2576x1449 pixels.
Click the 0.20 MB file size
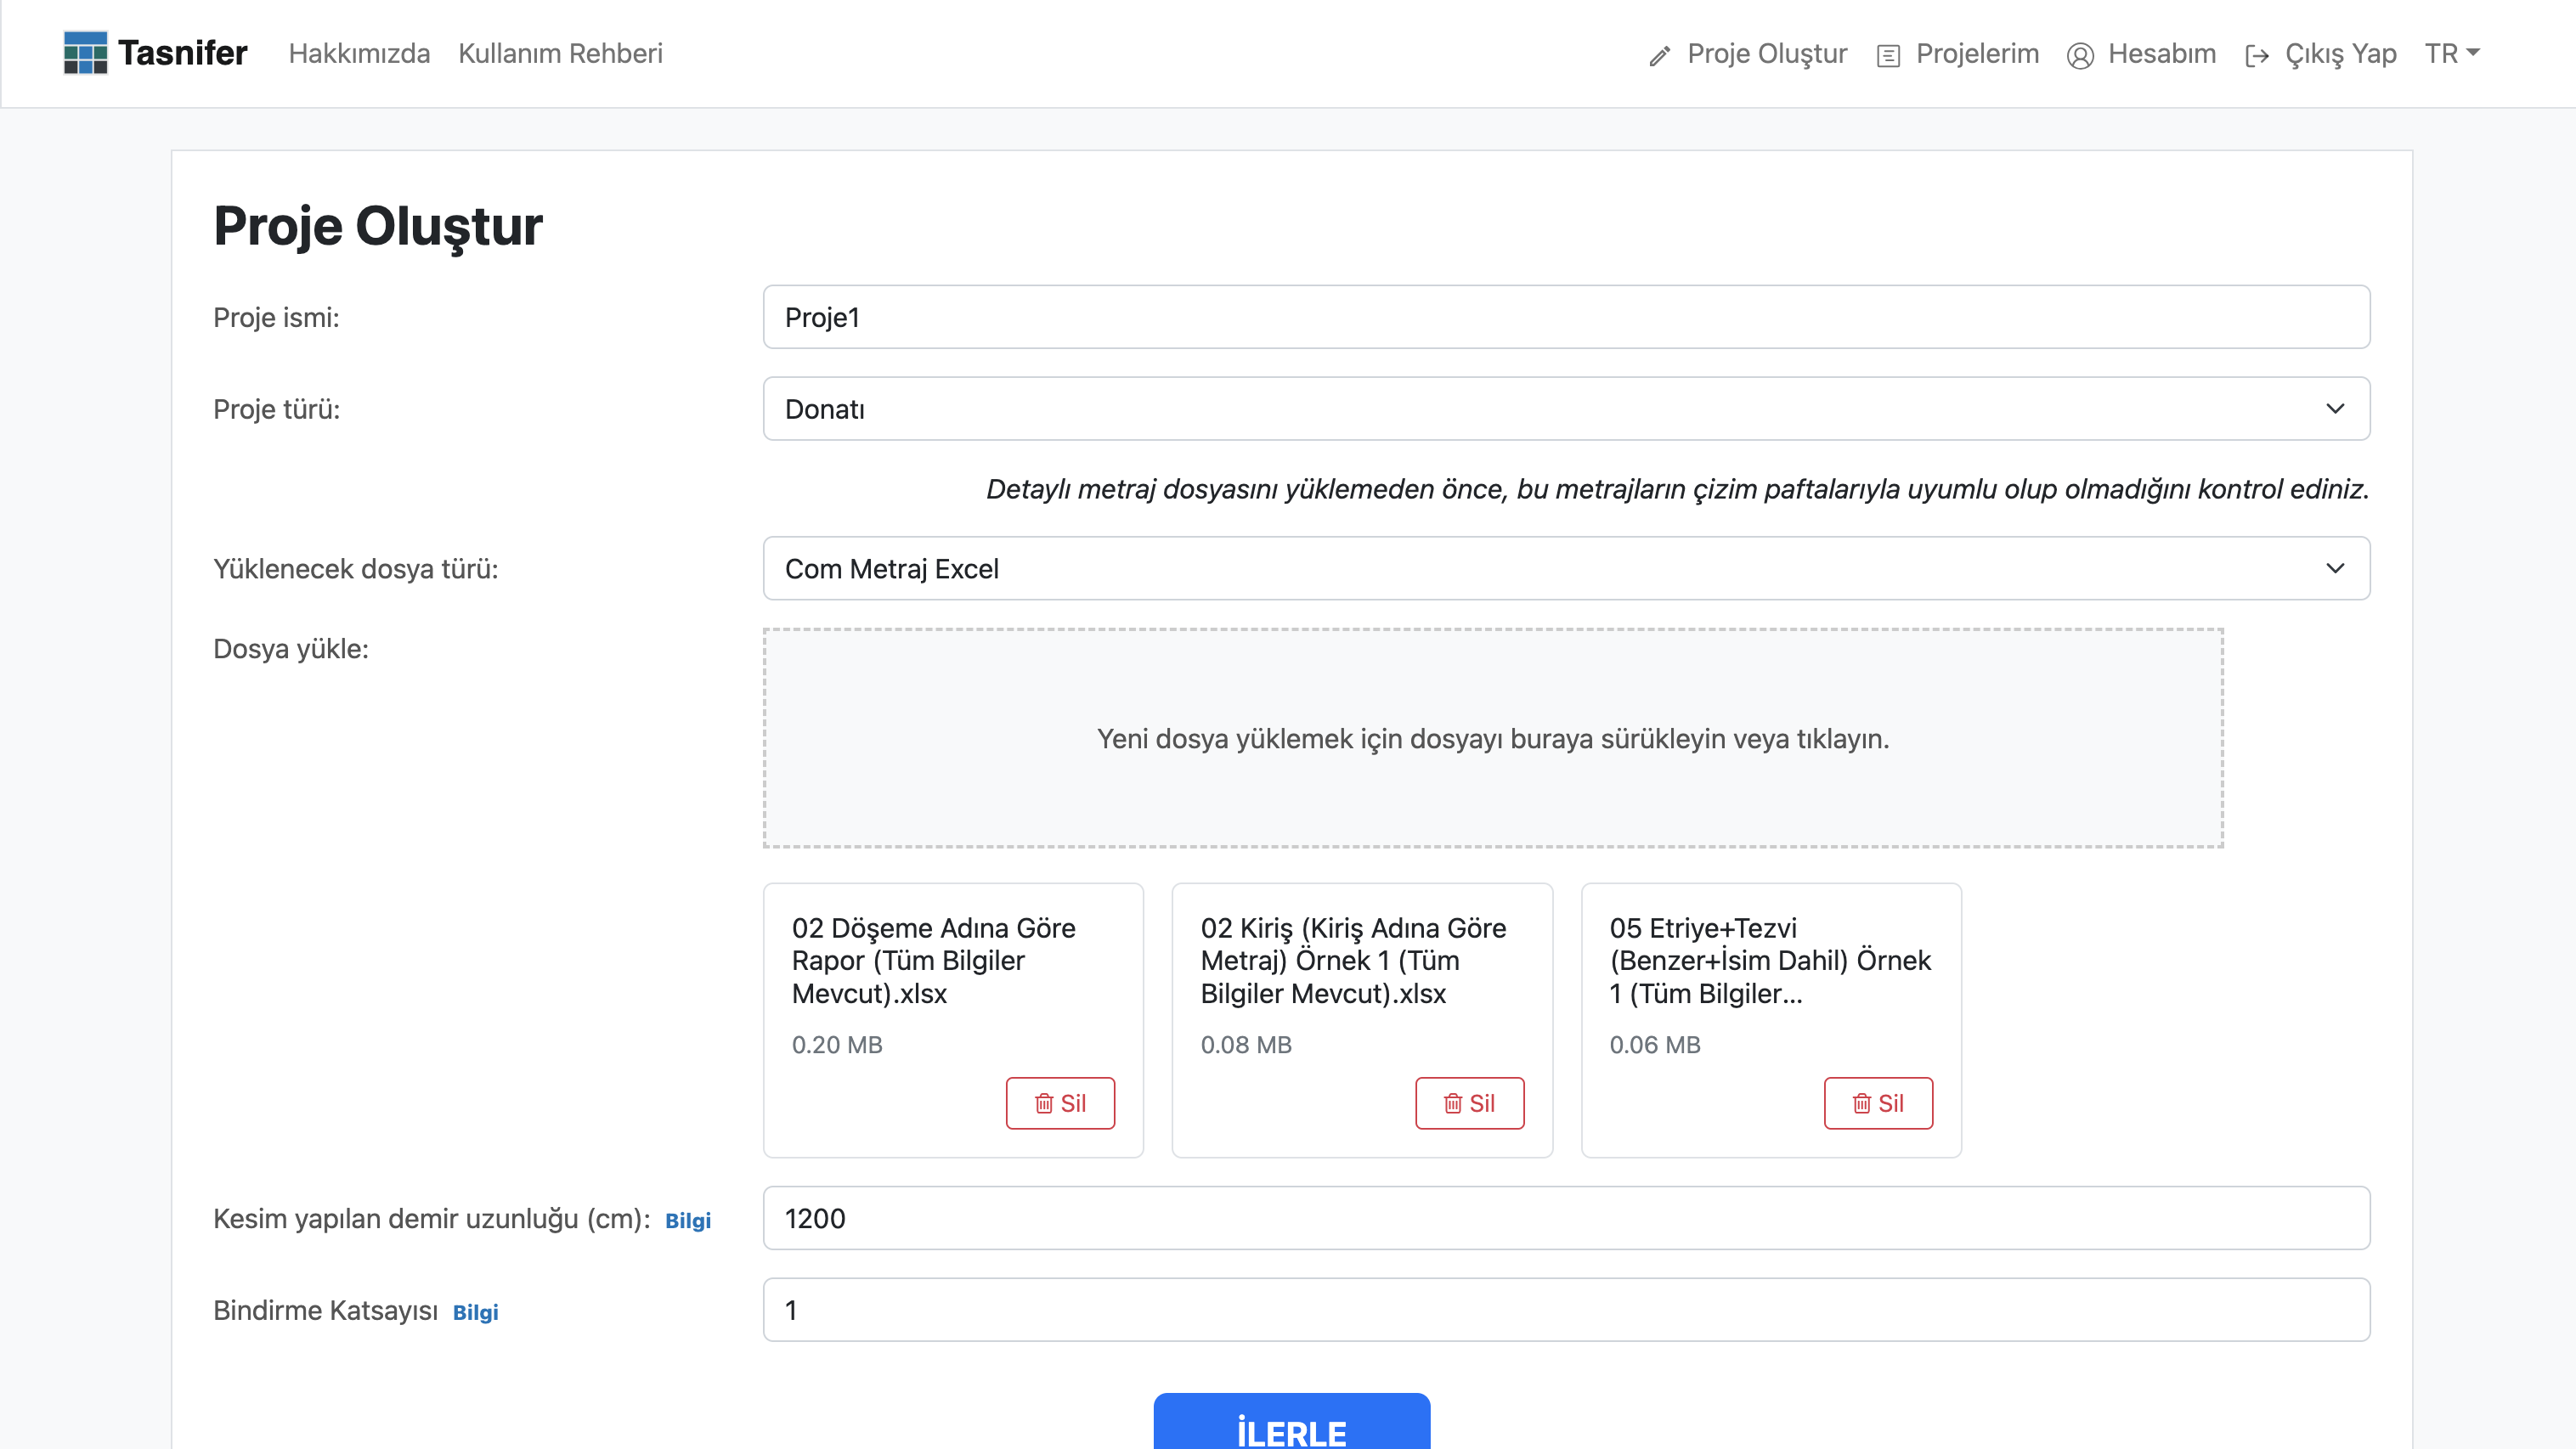[837, 1045]
